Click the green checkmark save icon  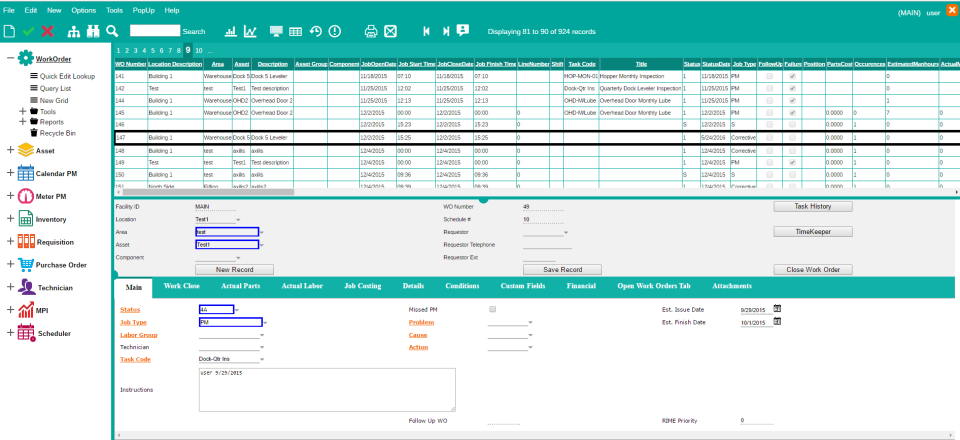click(28, 31)
